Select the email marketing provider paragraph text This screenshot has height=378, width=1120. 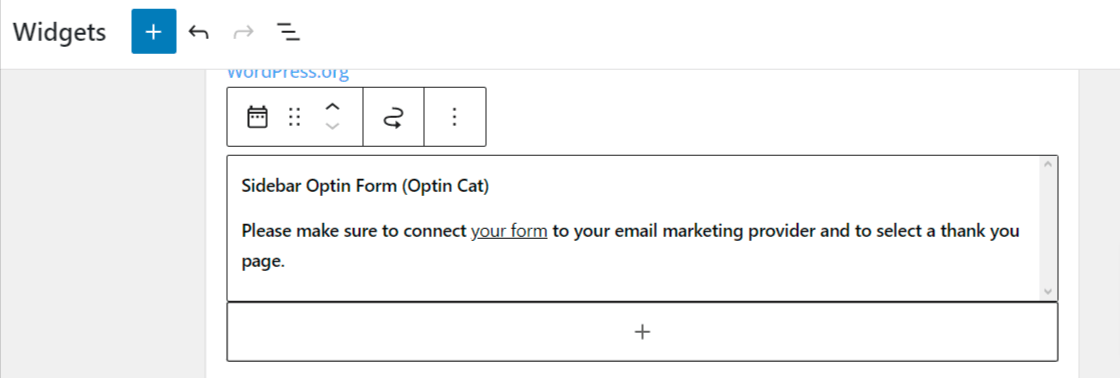[x=631, y=247]
